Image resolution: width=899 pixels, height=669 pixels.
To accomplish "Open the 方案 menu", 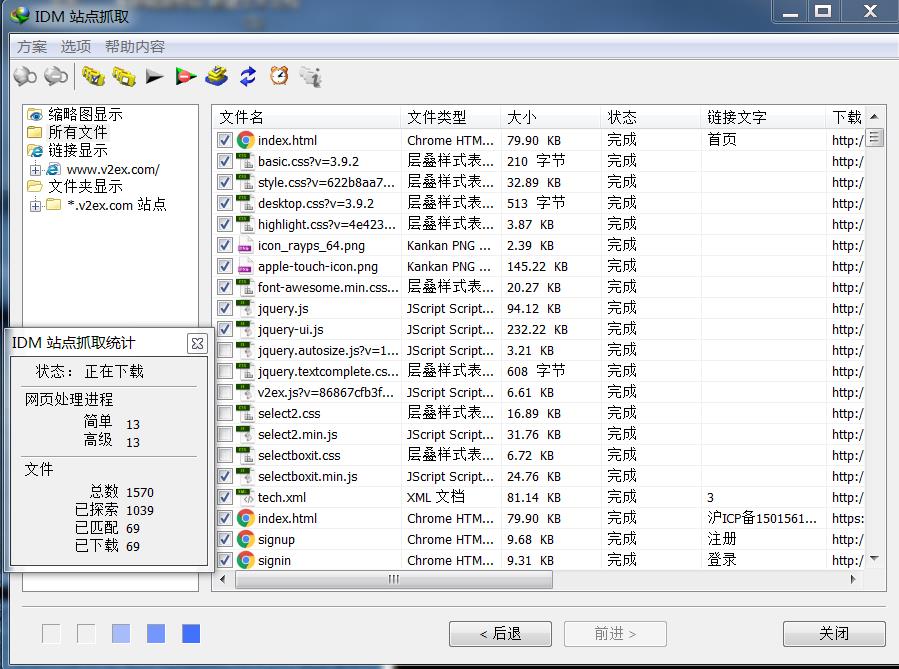I will (32, 47).
